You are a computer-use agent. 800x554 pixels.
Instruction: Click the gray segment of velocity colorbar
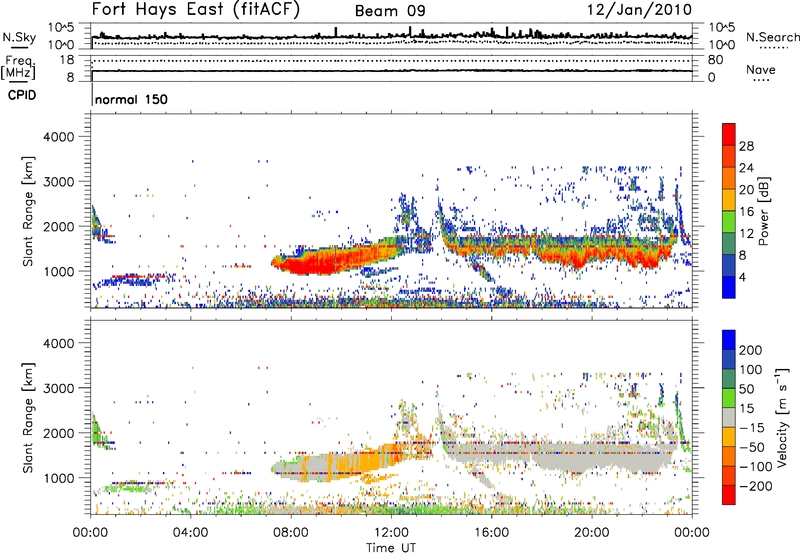pos(729,417)
